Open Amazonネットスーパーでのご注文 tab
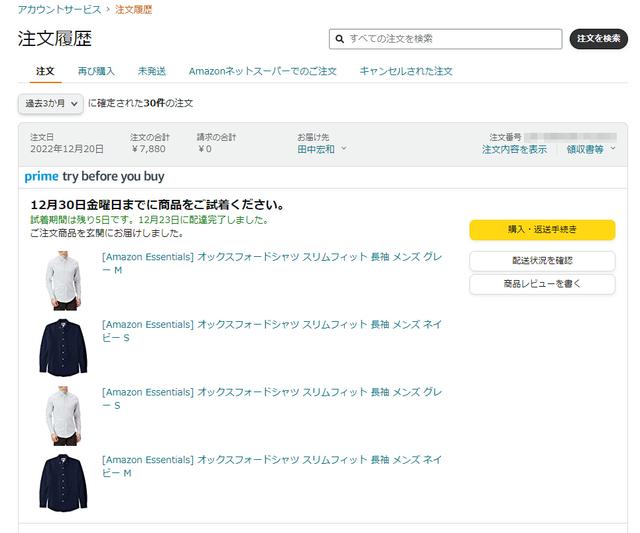This screenshot has width=640, height=533. 262,71
